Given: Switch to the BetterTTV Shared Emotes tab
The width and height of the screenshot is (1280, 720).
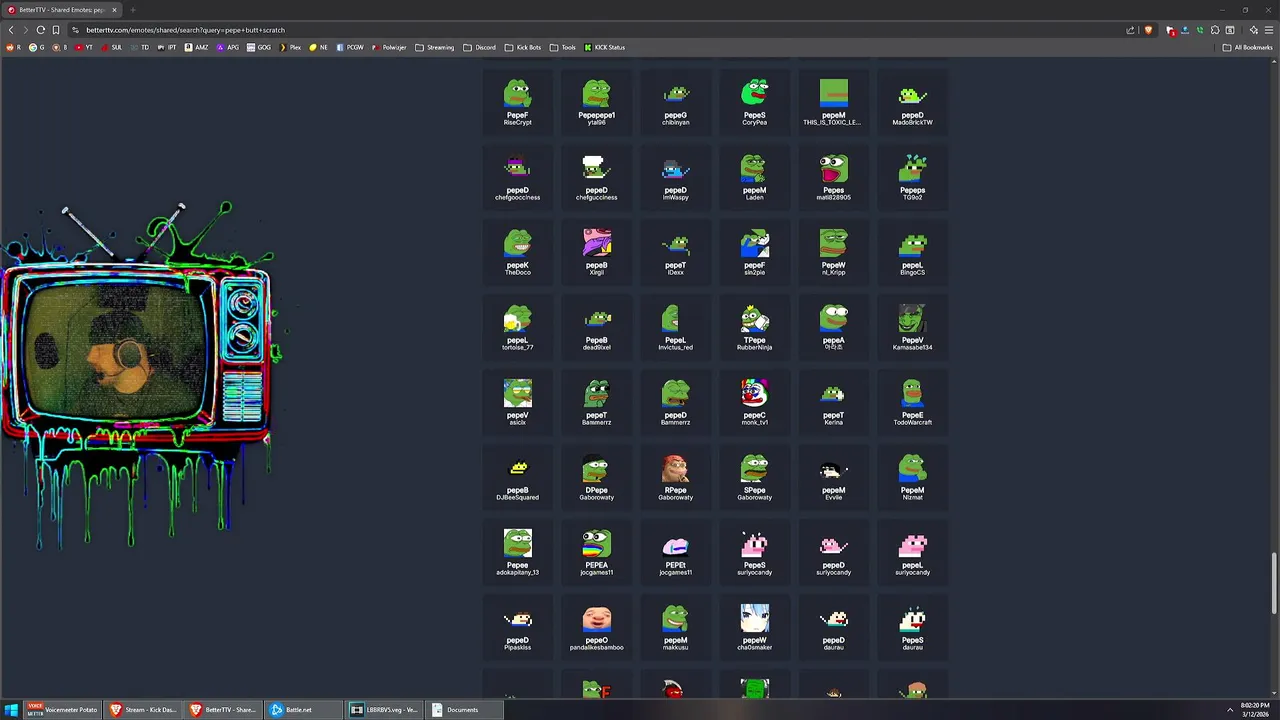Looking at the screenshot, I should [x=62, y=10].
